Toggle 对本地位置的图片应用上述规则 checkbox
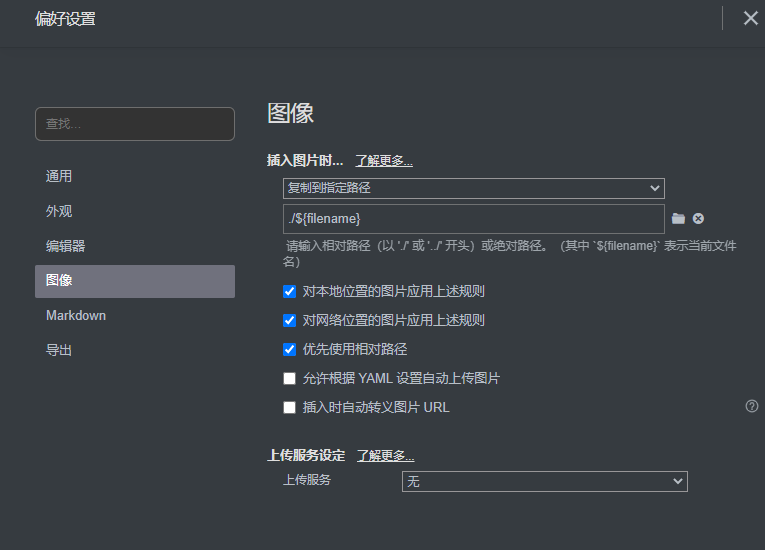Viewport: 765px width, 550px height. click(290, 292)
